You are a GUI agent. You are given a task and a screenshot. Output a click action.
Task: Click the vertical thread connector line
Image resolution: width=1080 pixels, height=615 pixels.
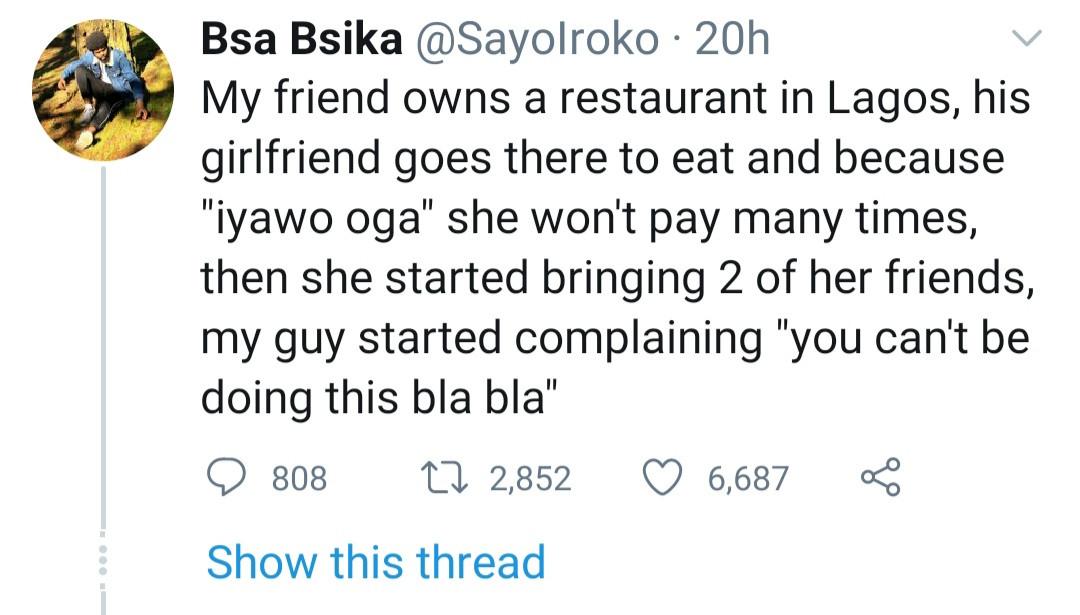click(103, 350)
